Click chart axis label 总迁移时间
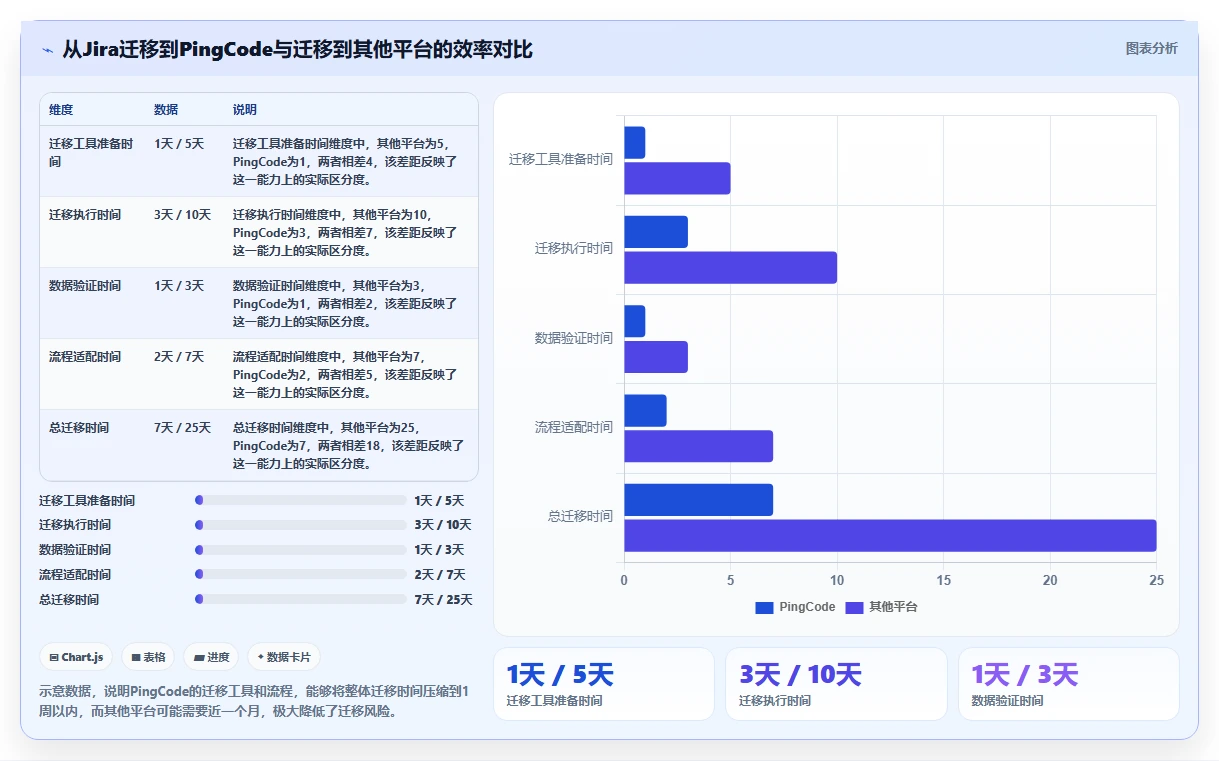 (580, 517)
